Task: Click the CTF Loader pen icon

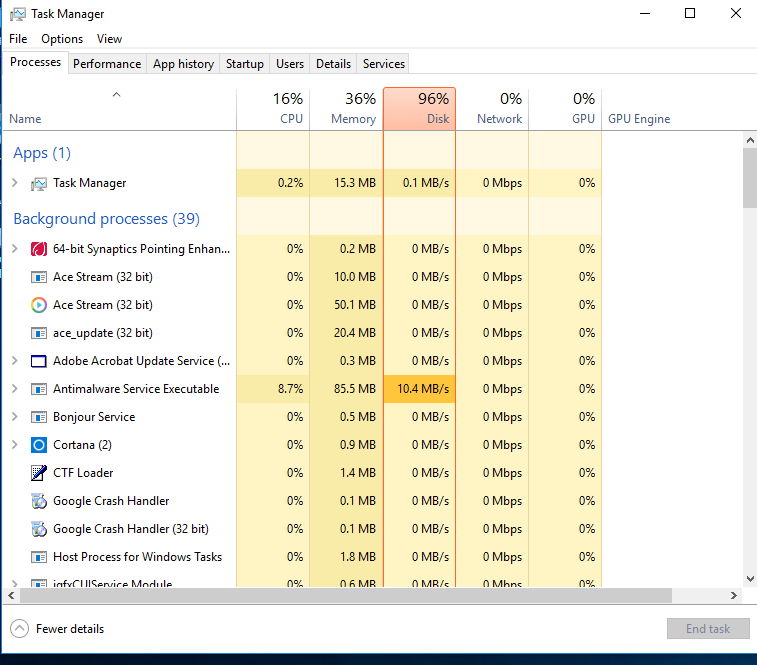Action: click(39, 473)
